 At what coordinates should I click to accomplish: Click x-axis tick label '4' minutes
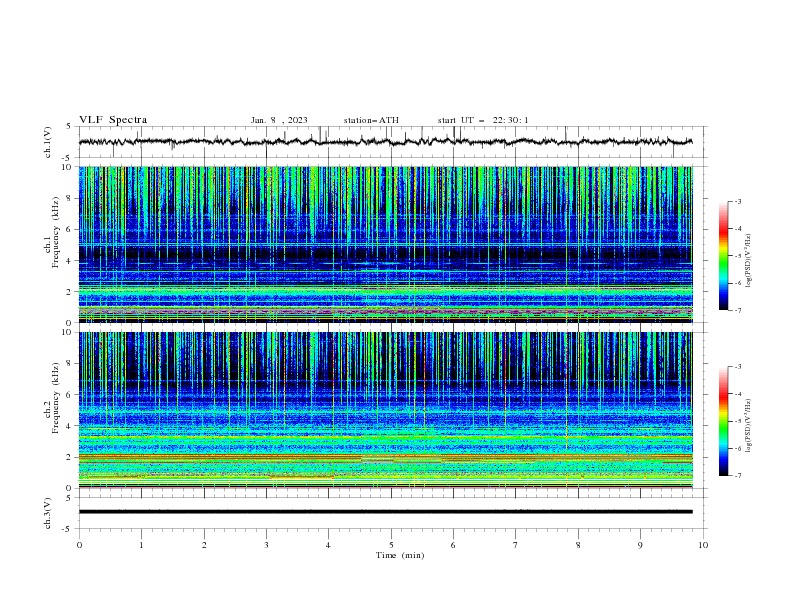pos(328,545)
